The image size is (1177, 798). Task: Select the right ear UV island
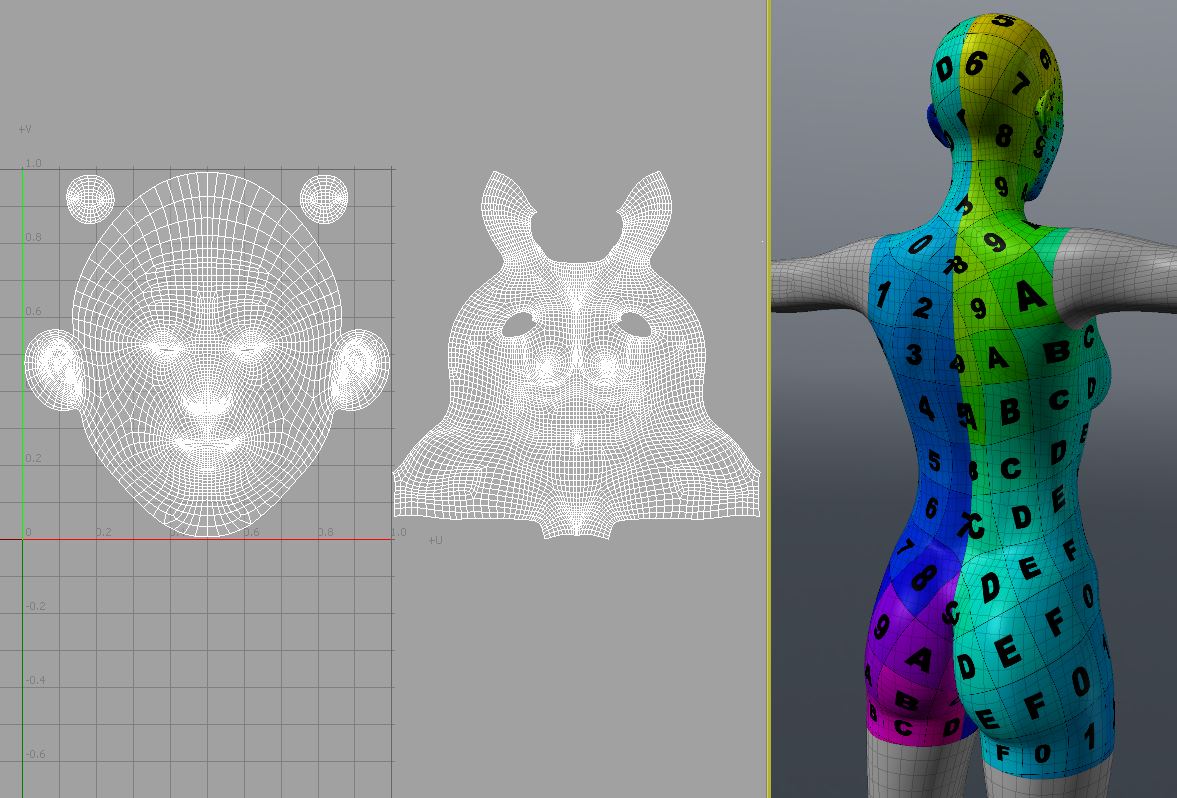click(360, 370)
